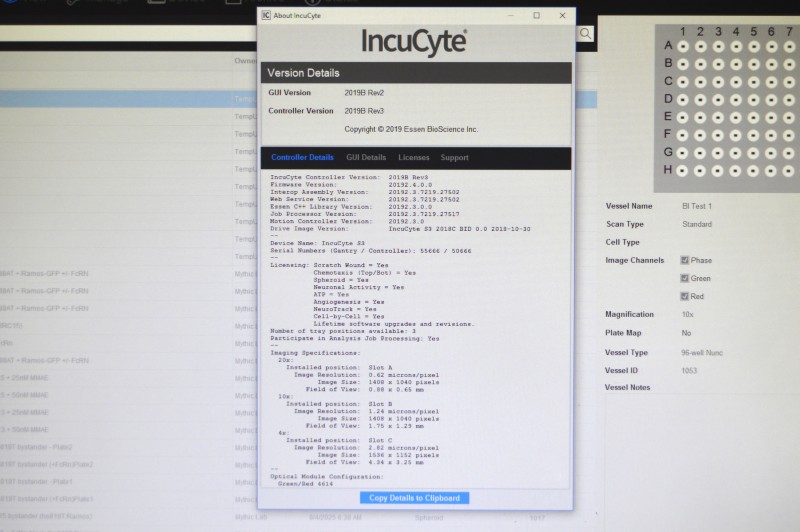
Task: Click the IncuCyte title bar app icon
Action: pyautogui.click(x=265, y=15)
